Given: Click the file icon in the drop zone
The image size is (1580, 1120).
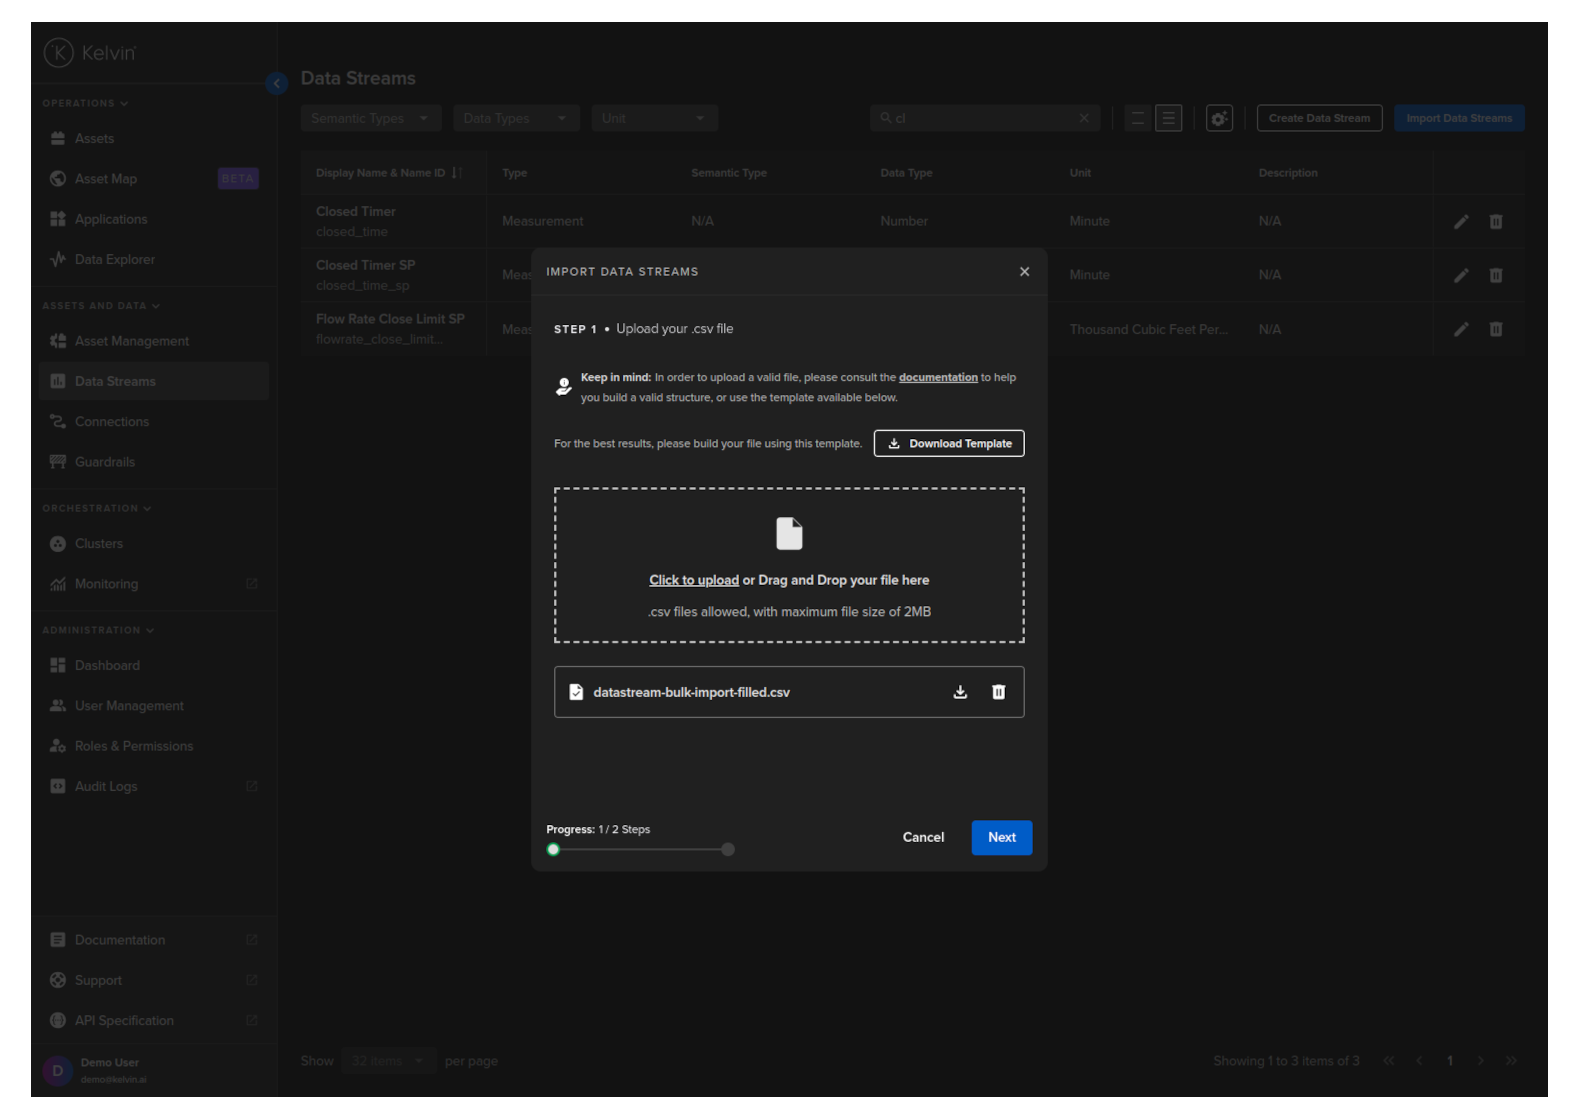Looking at the screenshot, I should point(789,534).
